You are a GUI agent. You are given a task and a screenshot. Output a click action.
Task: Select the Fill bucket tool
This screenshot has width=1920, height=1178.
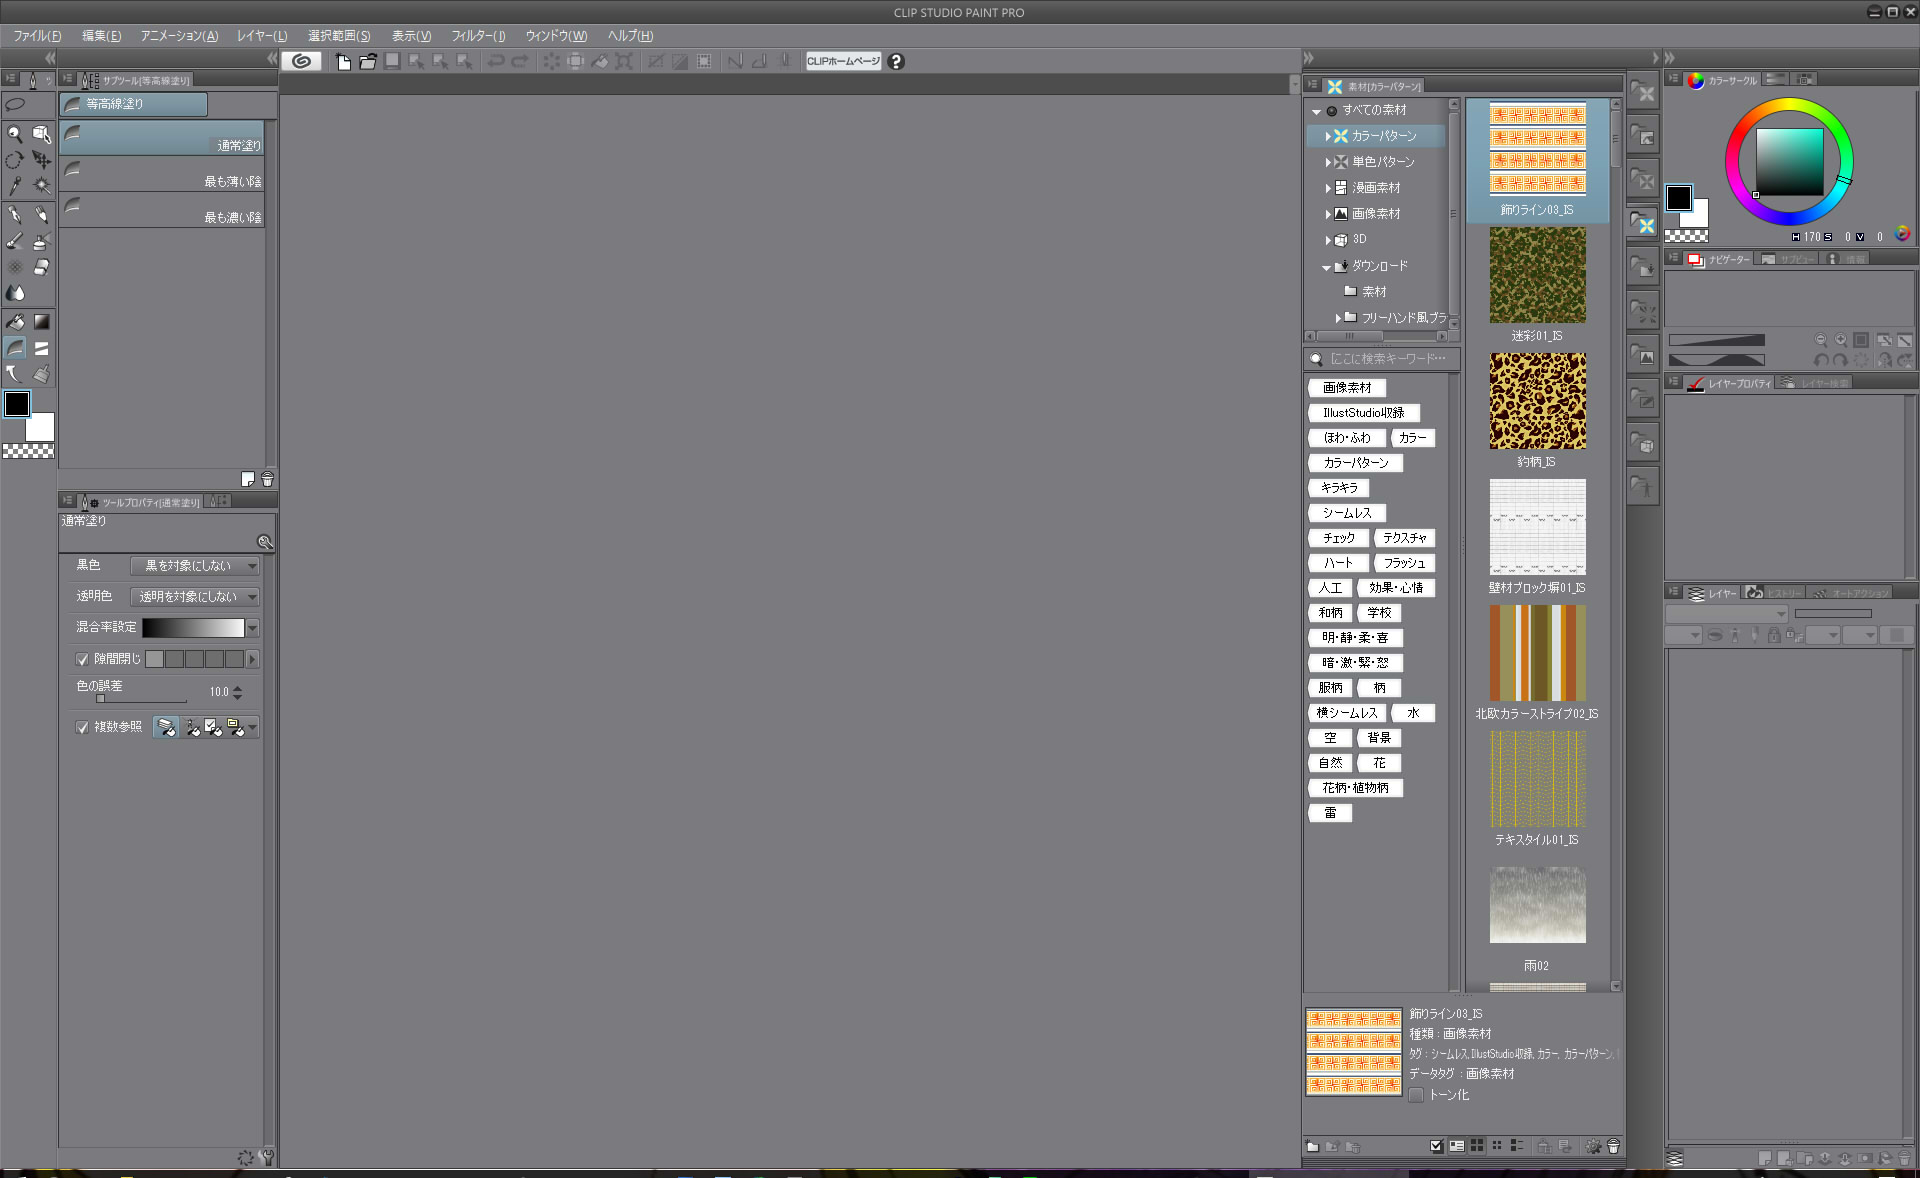[15, 322]
